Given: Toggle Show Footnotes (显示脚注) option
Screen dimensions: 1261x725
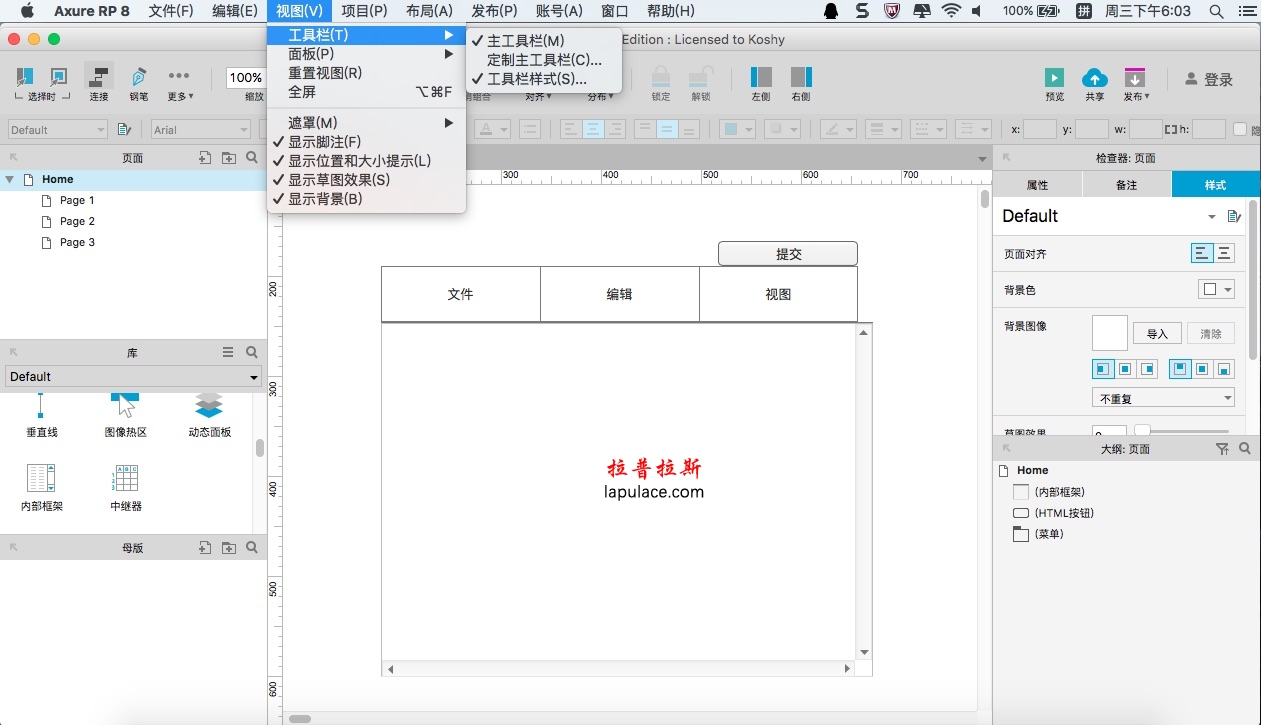Looking at the screenshot, I should point(324,142).
